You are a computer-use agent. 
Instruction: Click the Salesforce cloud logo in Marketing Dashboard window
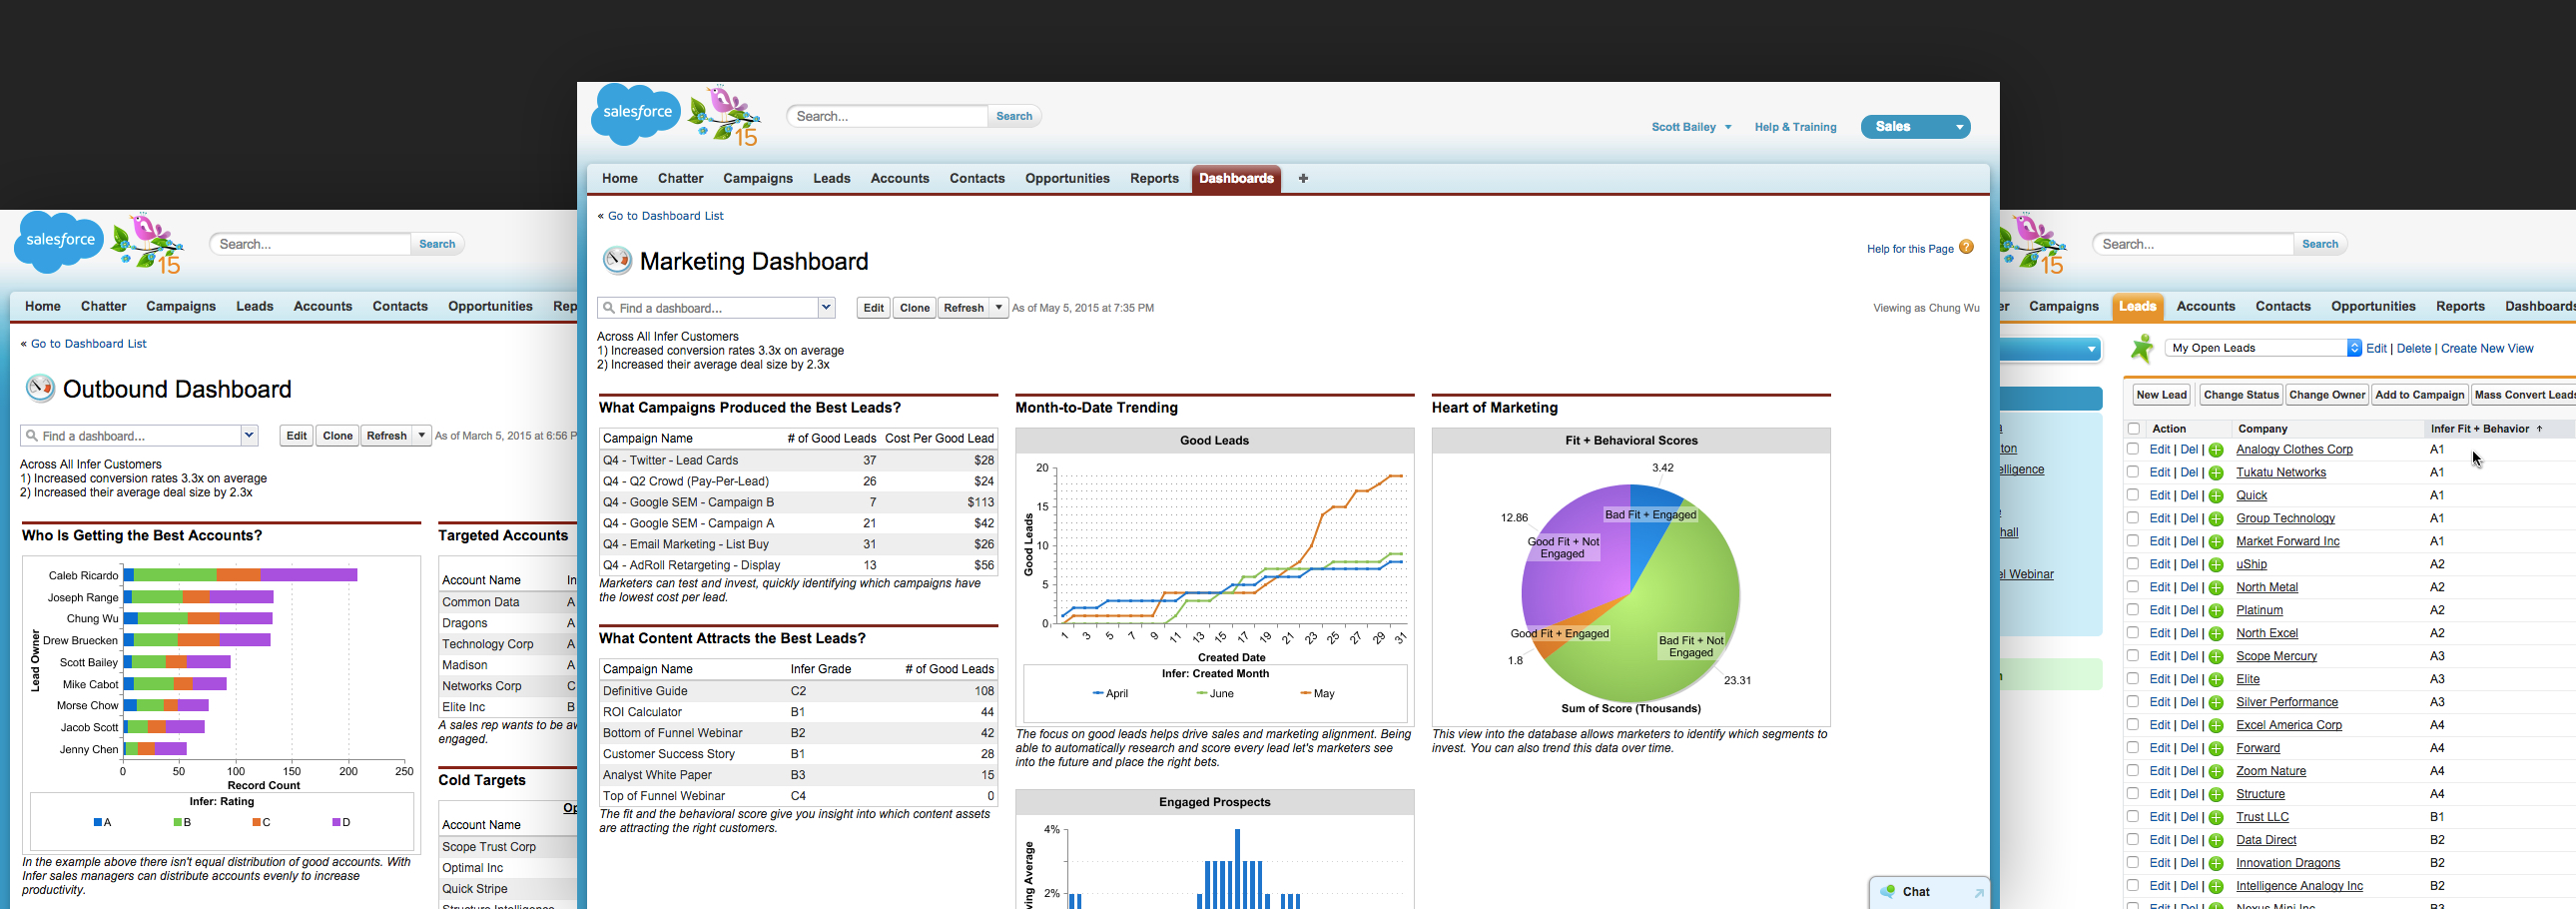click(635, 114)
